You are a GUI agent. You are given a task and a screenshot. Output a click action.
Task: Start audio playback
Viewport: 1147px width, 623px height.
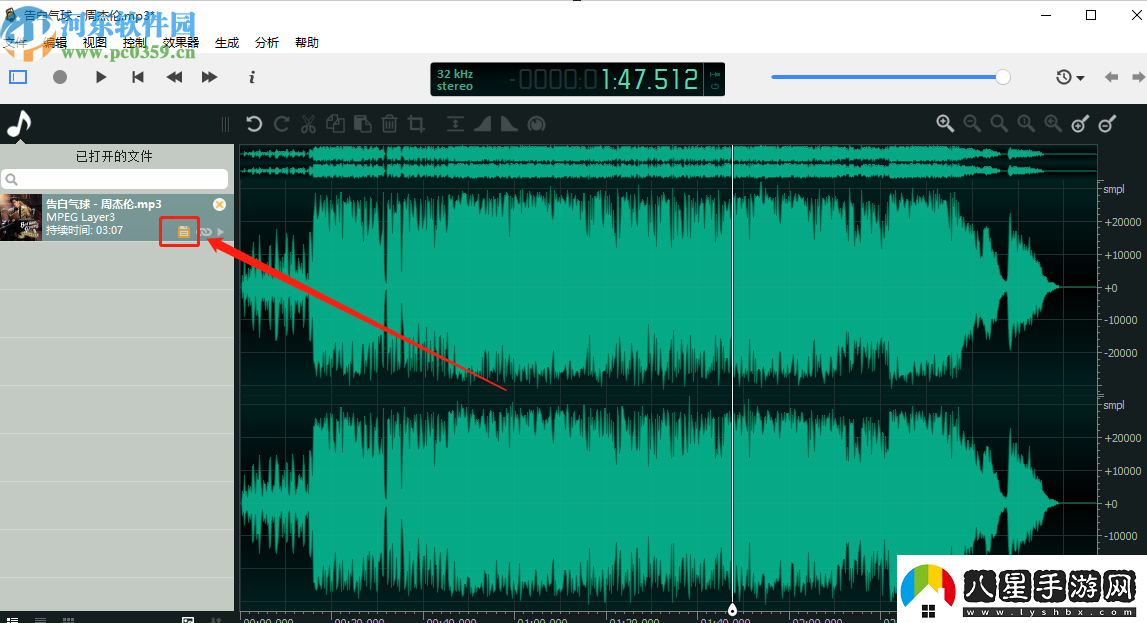[100, 77]
